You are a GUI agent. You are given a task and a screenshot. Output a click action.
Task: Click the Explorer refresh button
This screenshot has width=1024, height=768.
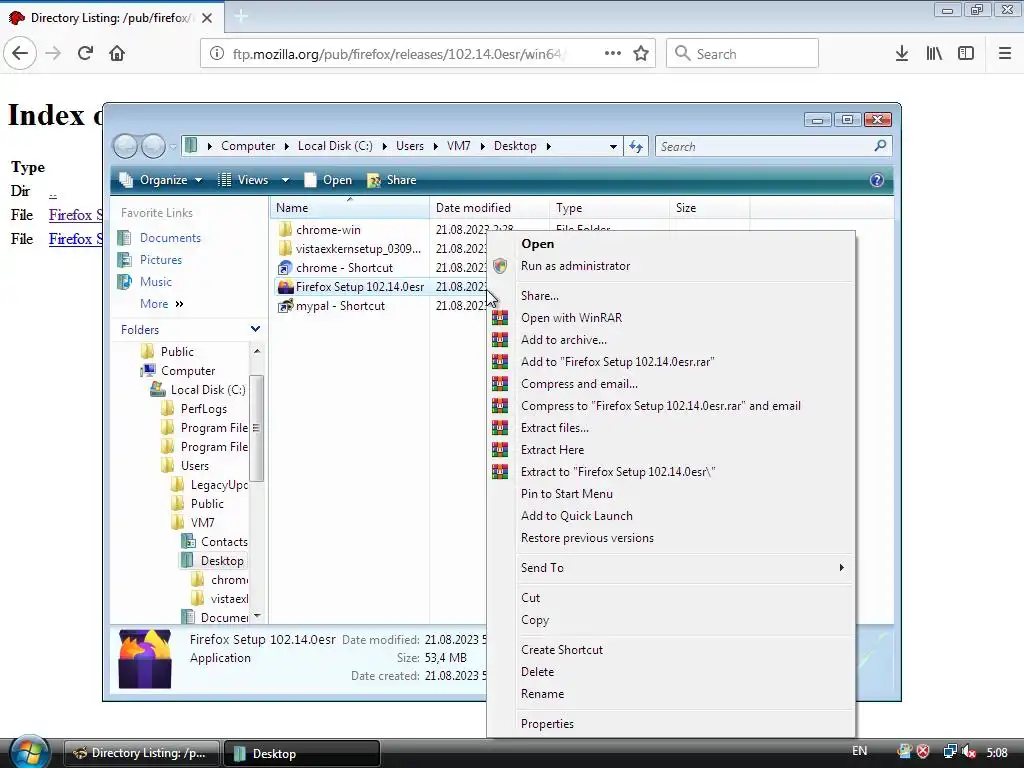tap(636, 146)
